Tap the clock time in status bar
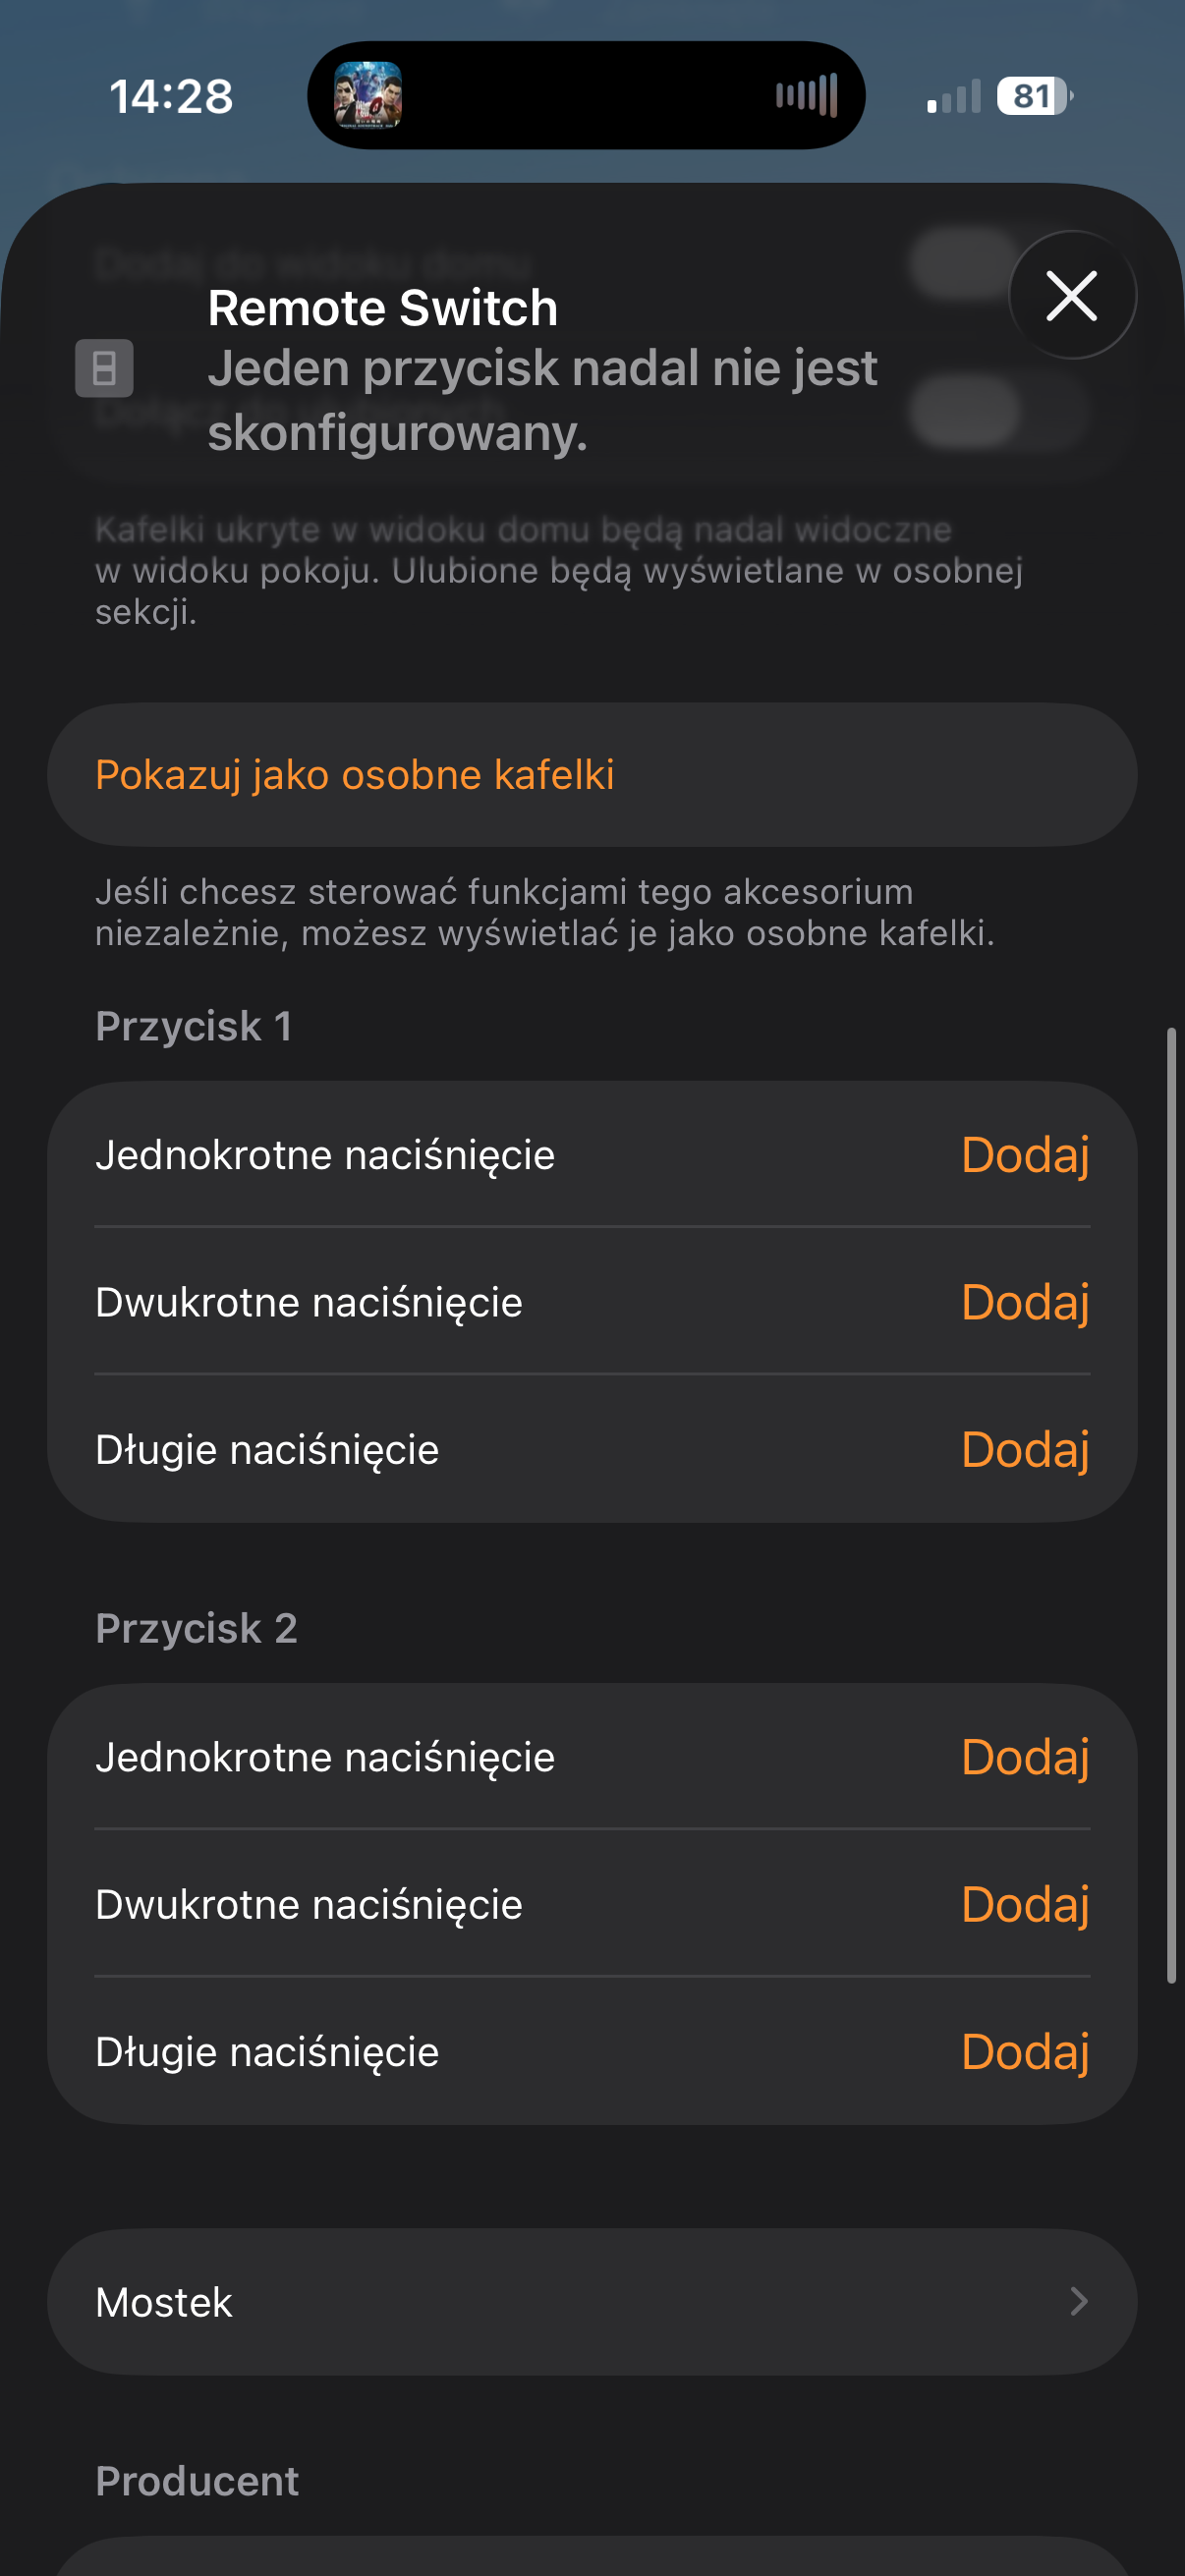Image resolution: width=1185 pixels, height=2576 pixels. coord(171,97)
